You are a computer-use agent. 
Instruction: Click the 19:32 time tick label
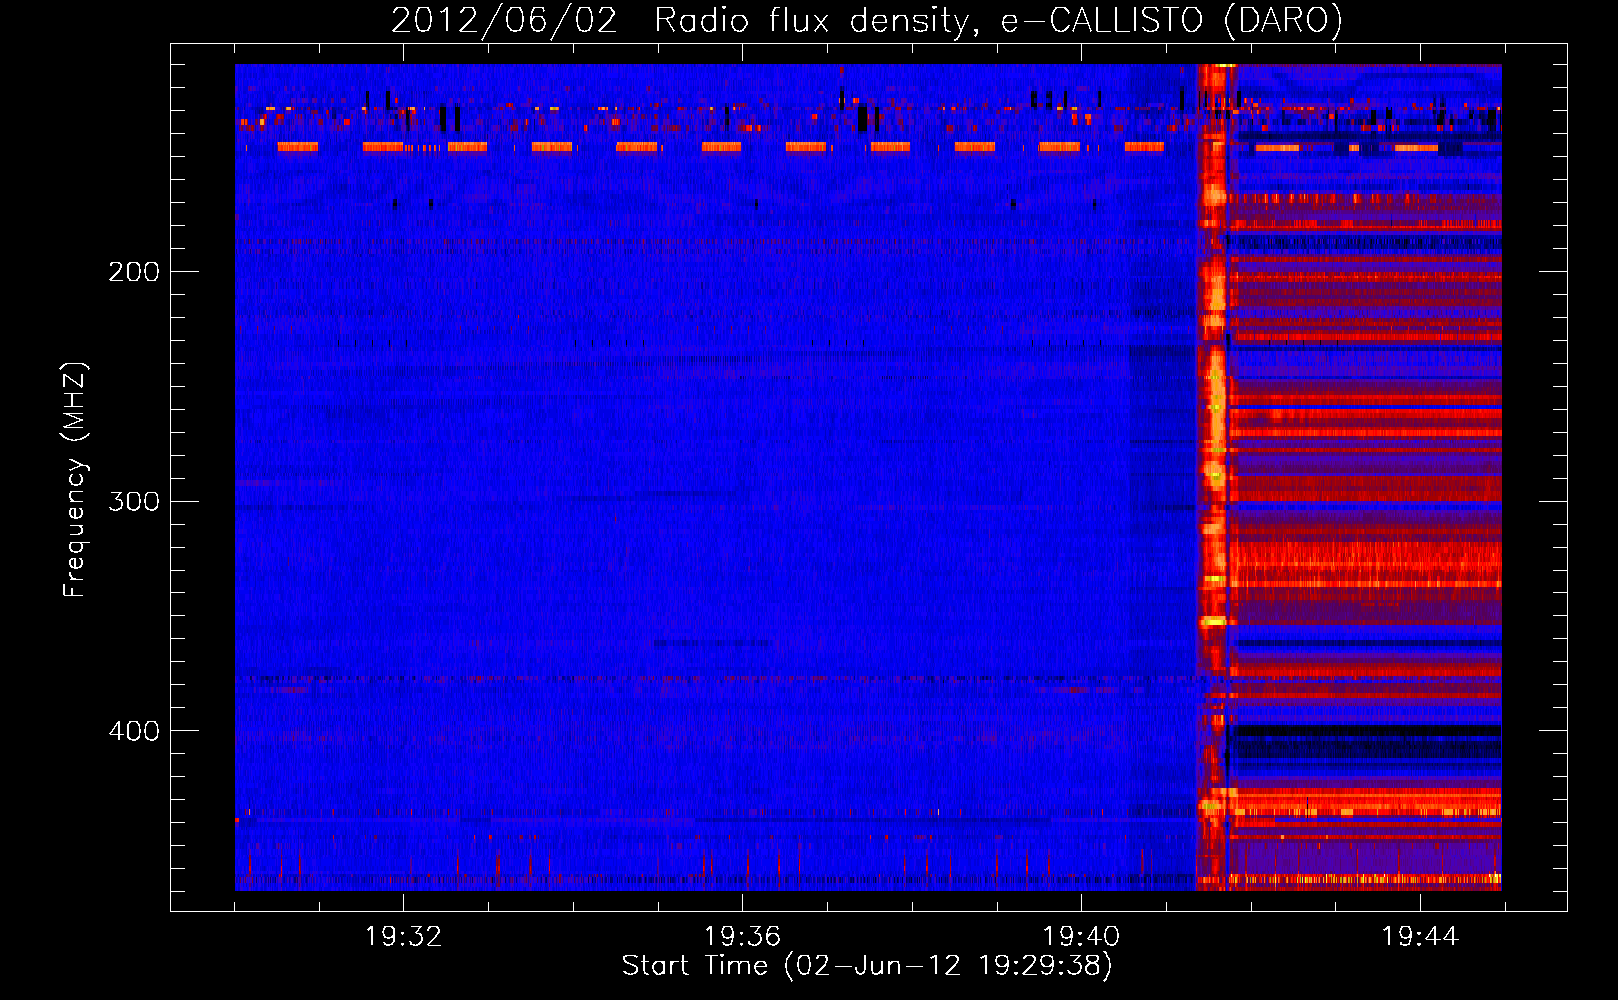[403, 937]
